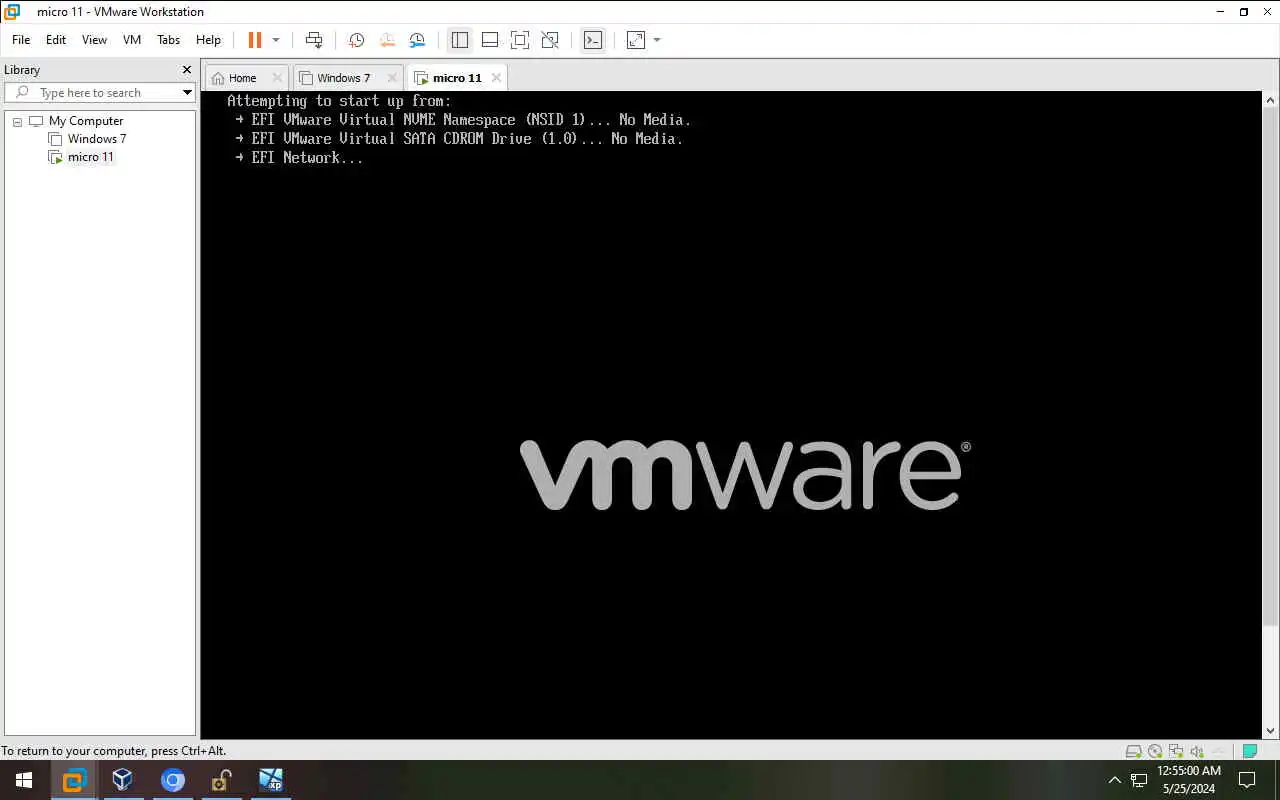
Task: Open the View menu
Action: click(x=94, y=40)
